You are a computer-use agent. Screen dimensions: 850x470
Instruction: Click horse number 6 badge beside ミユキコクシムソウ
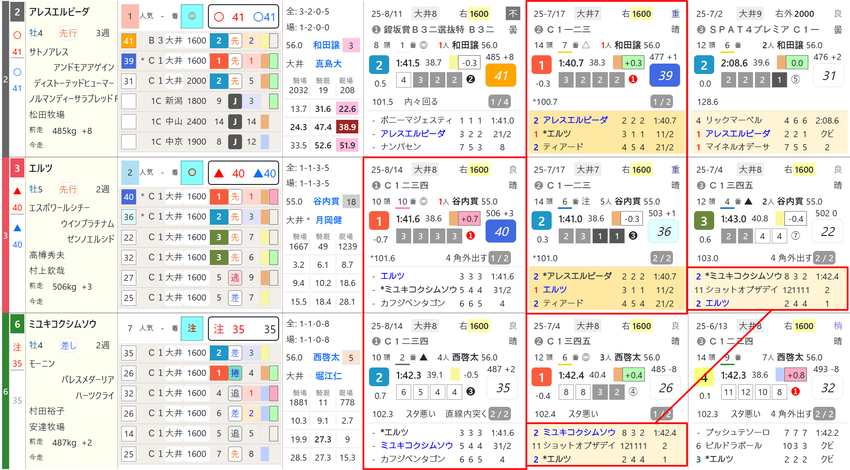(x=17, y=324)
